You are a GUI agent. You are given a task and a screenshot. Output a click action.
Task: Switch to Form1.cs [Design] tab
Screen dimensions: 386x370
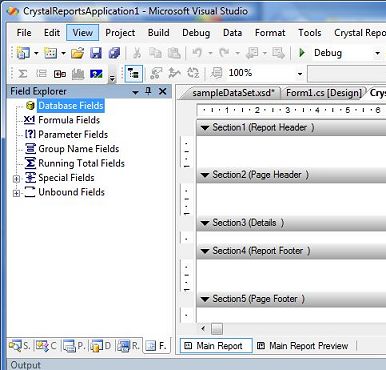click(x=324, y=93)
